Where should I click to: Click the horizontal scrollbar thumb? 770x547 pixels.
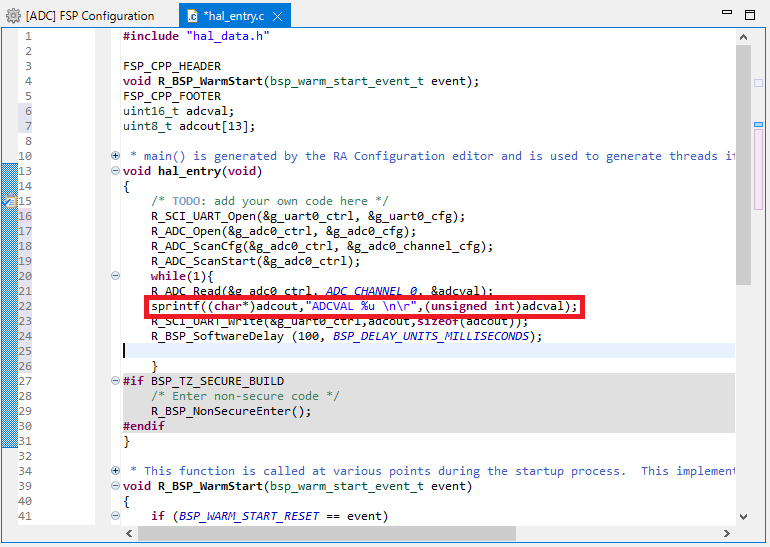pyautogui.click(x=327, y=533)
